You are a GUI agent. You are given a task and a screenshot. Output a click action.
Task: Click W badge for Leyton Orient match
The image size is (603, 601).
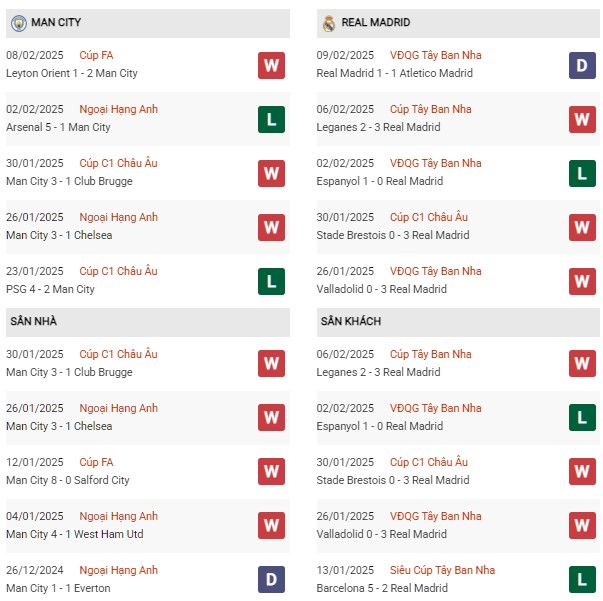tap(271, 65)
